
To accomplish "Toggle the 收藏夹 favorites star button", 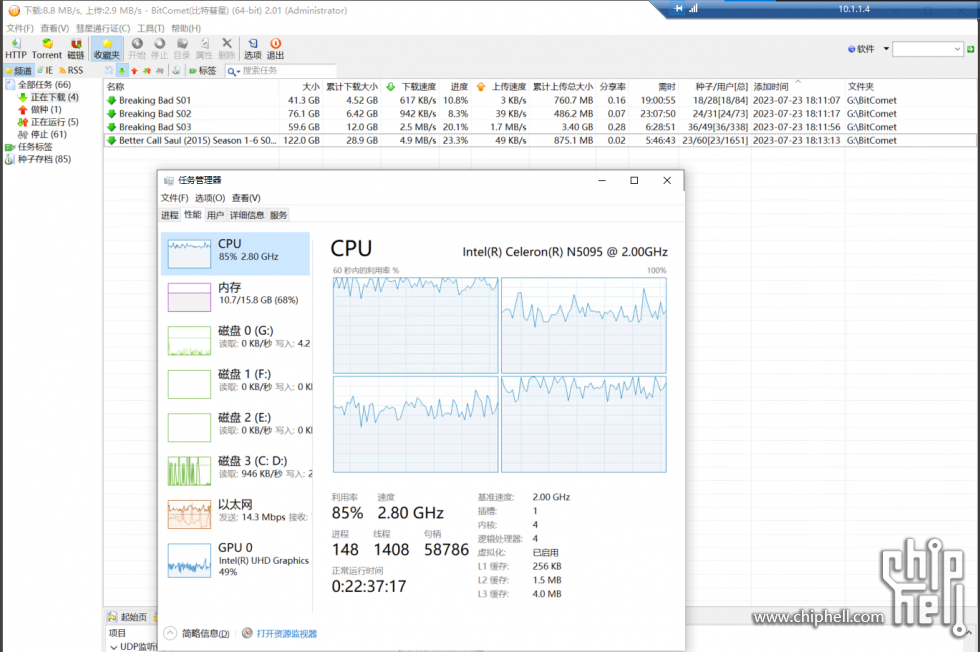I will click(107, 48).
